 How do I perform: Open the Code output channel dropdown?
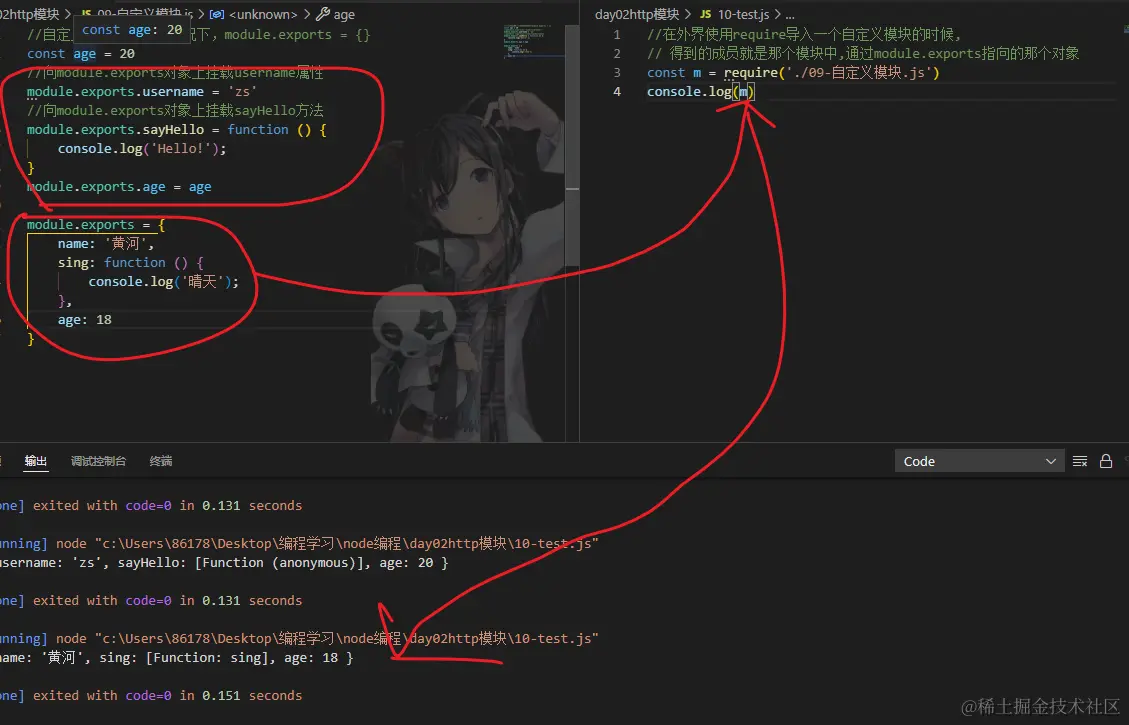tap(978, 461)
